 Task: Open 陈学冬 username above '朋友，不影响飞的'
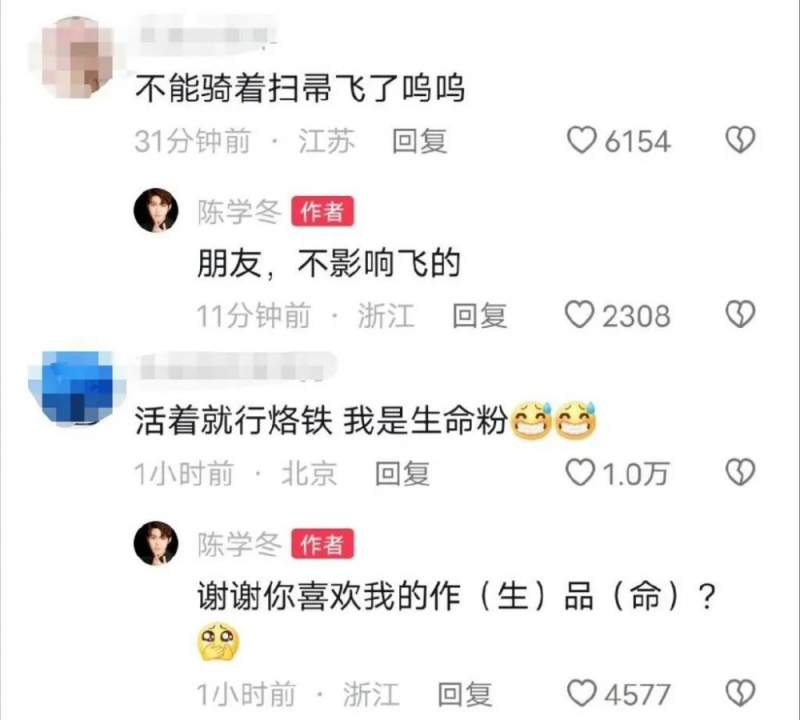click(239, 211)
